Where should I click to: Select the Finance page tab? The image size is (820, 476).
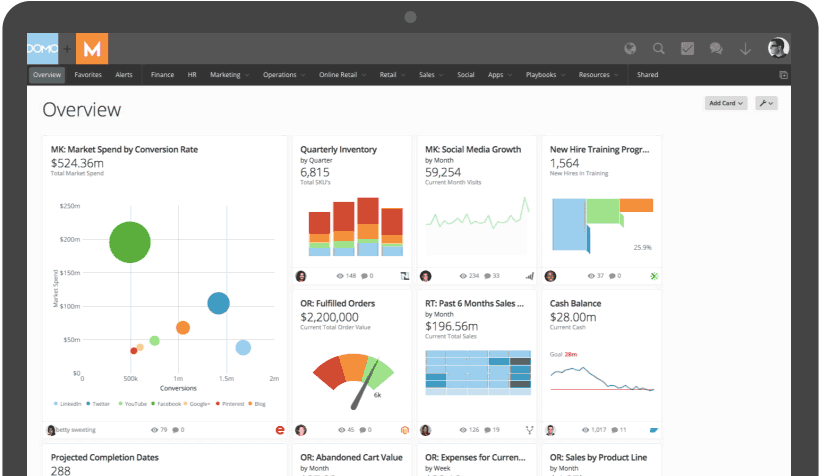pyautogui.click(x=162, y=75)
